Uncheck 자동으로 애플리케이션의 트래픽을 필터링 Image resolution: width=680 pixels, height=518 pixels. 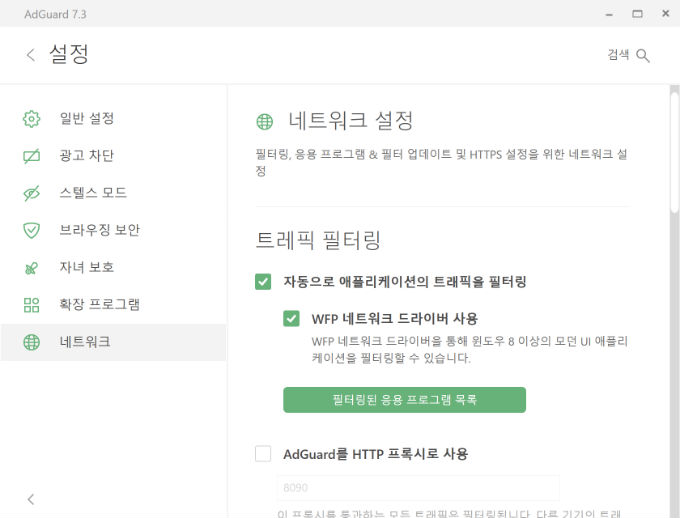click(263, 282)
